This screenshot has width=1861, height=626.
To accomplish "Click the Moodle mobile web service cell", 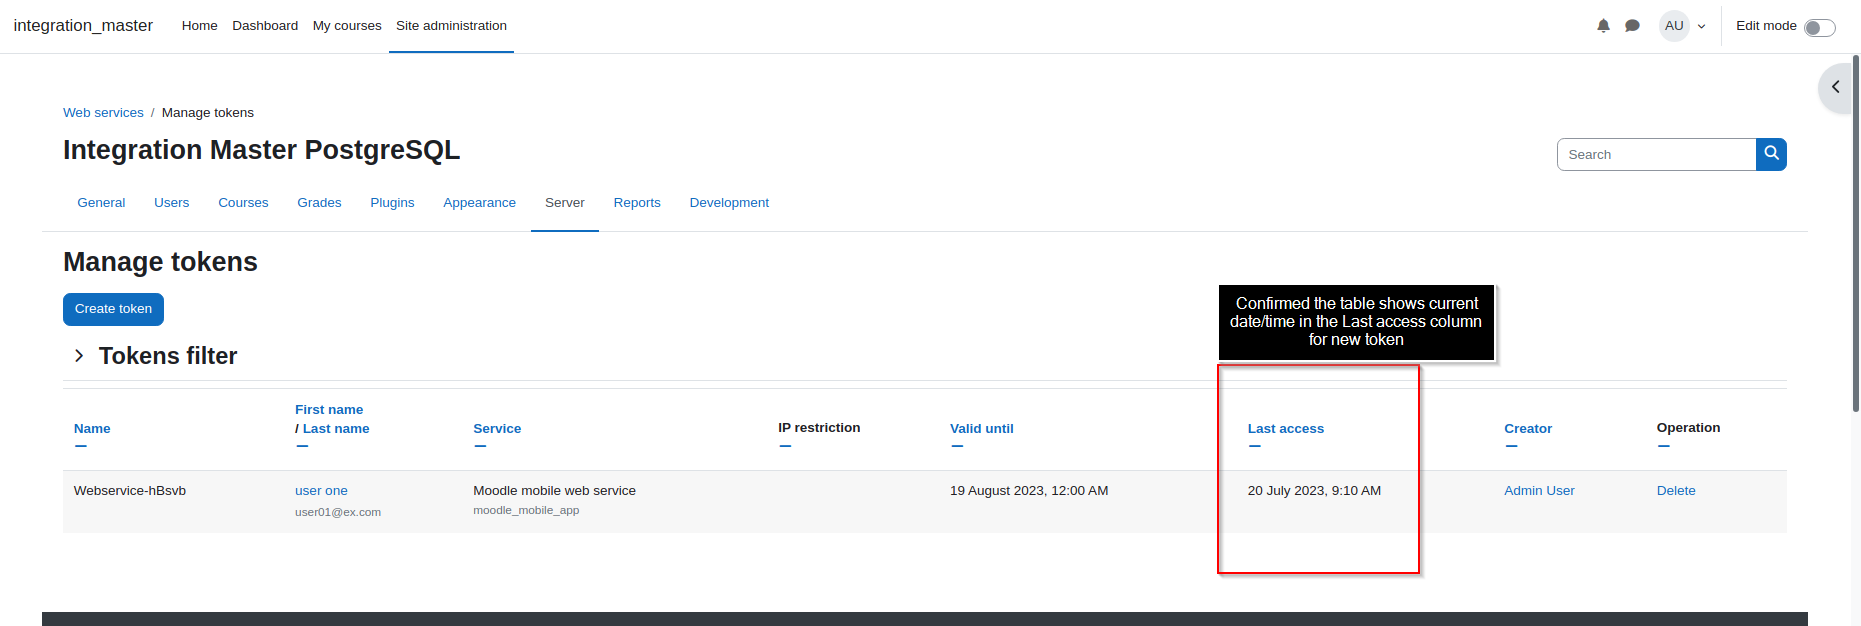I will (554, 491).
